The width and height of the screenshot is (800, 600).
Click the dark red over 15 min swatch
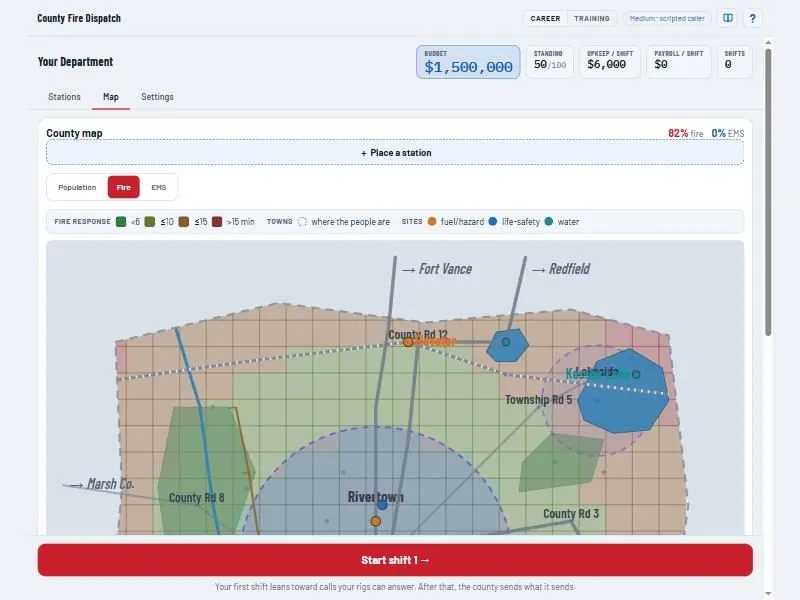[217, 222]
